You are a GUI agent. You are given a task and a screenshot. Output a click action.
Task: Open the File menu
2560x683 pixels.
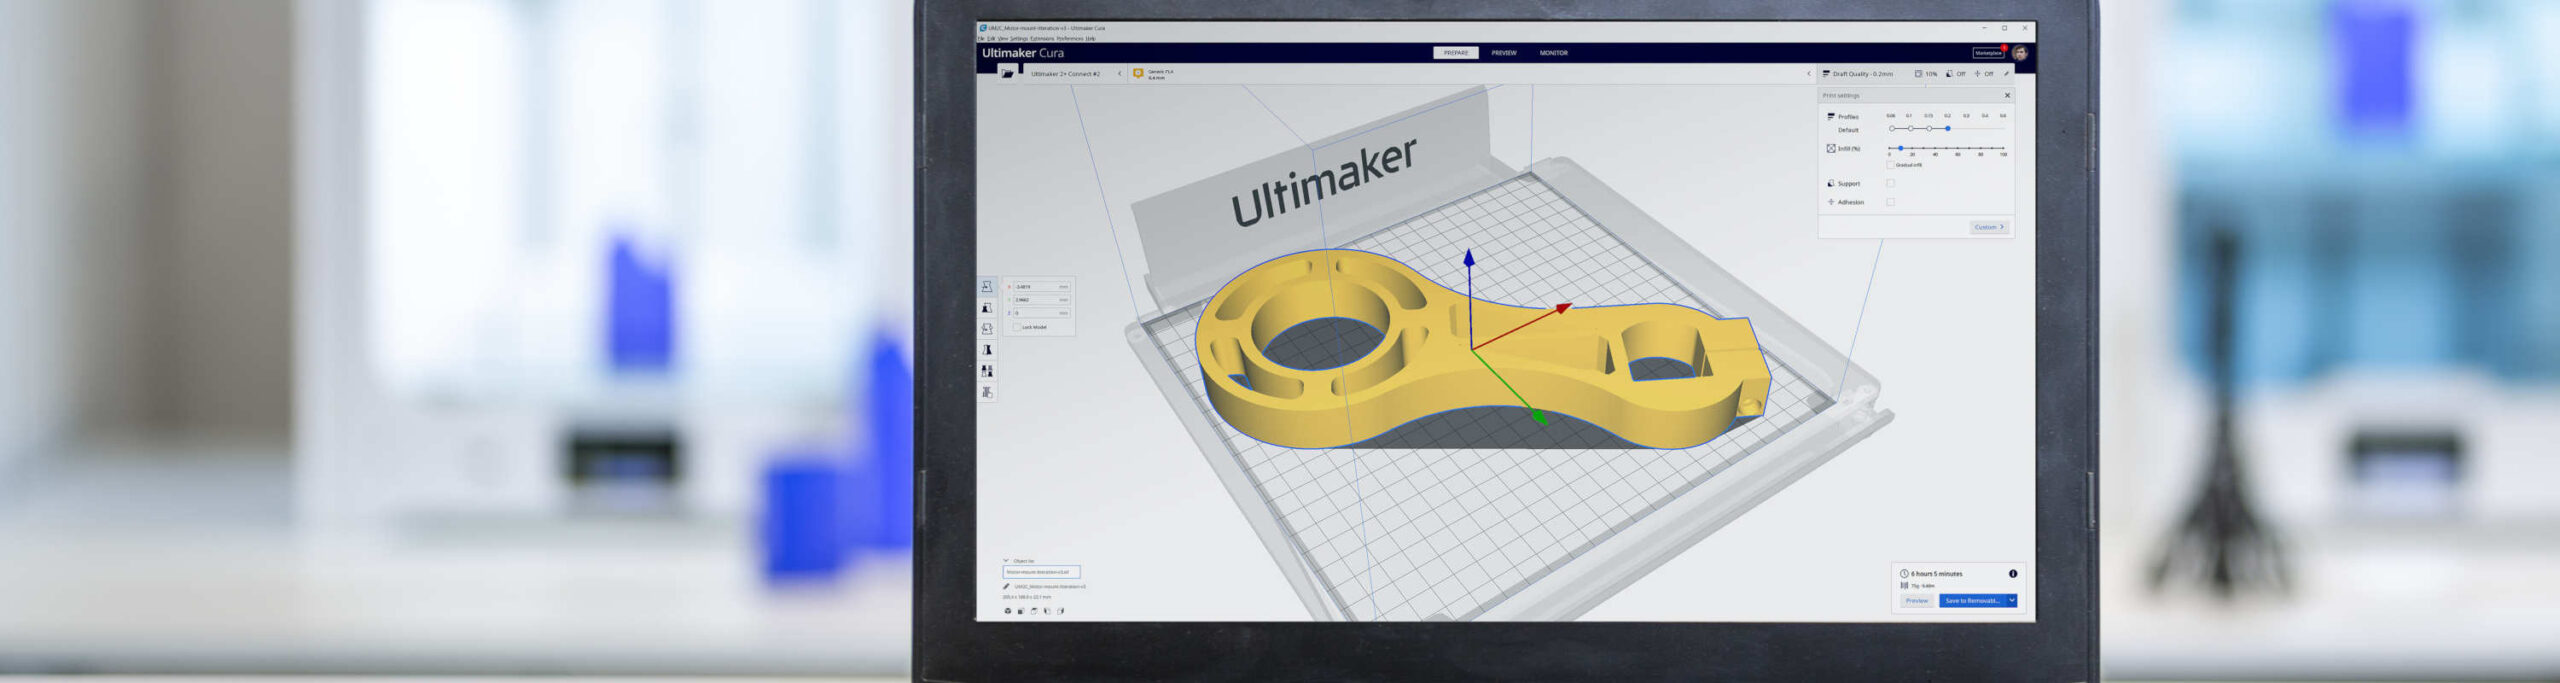[x=981, y=39]
